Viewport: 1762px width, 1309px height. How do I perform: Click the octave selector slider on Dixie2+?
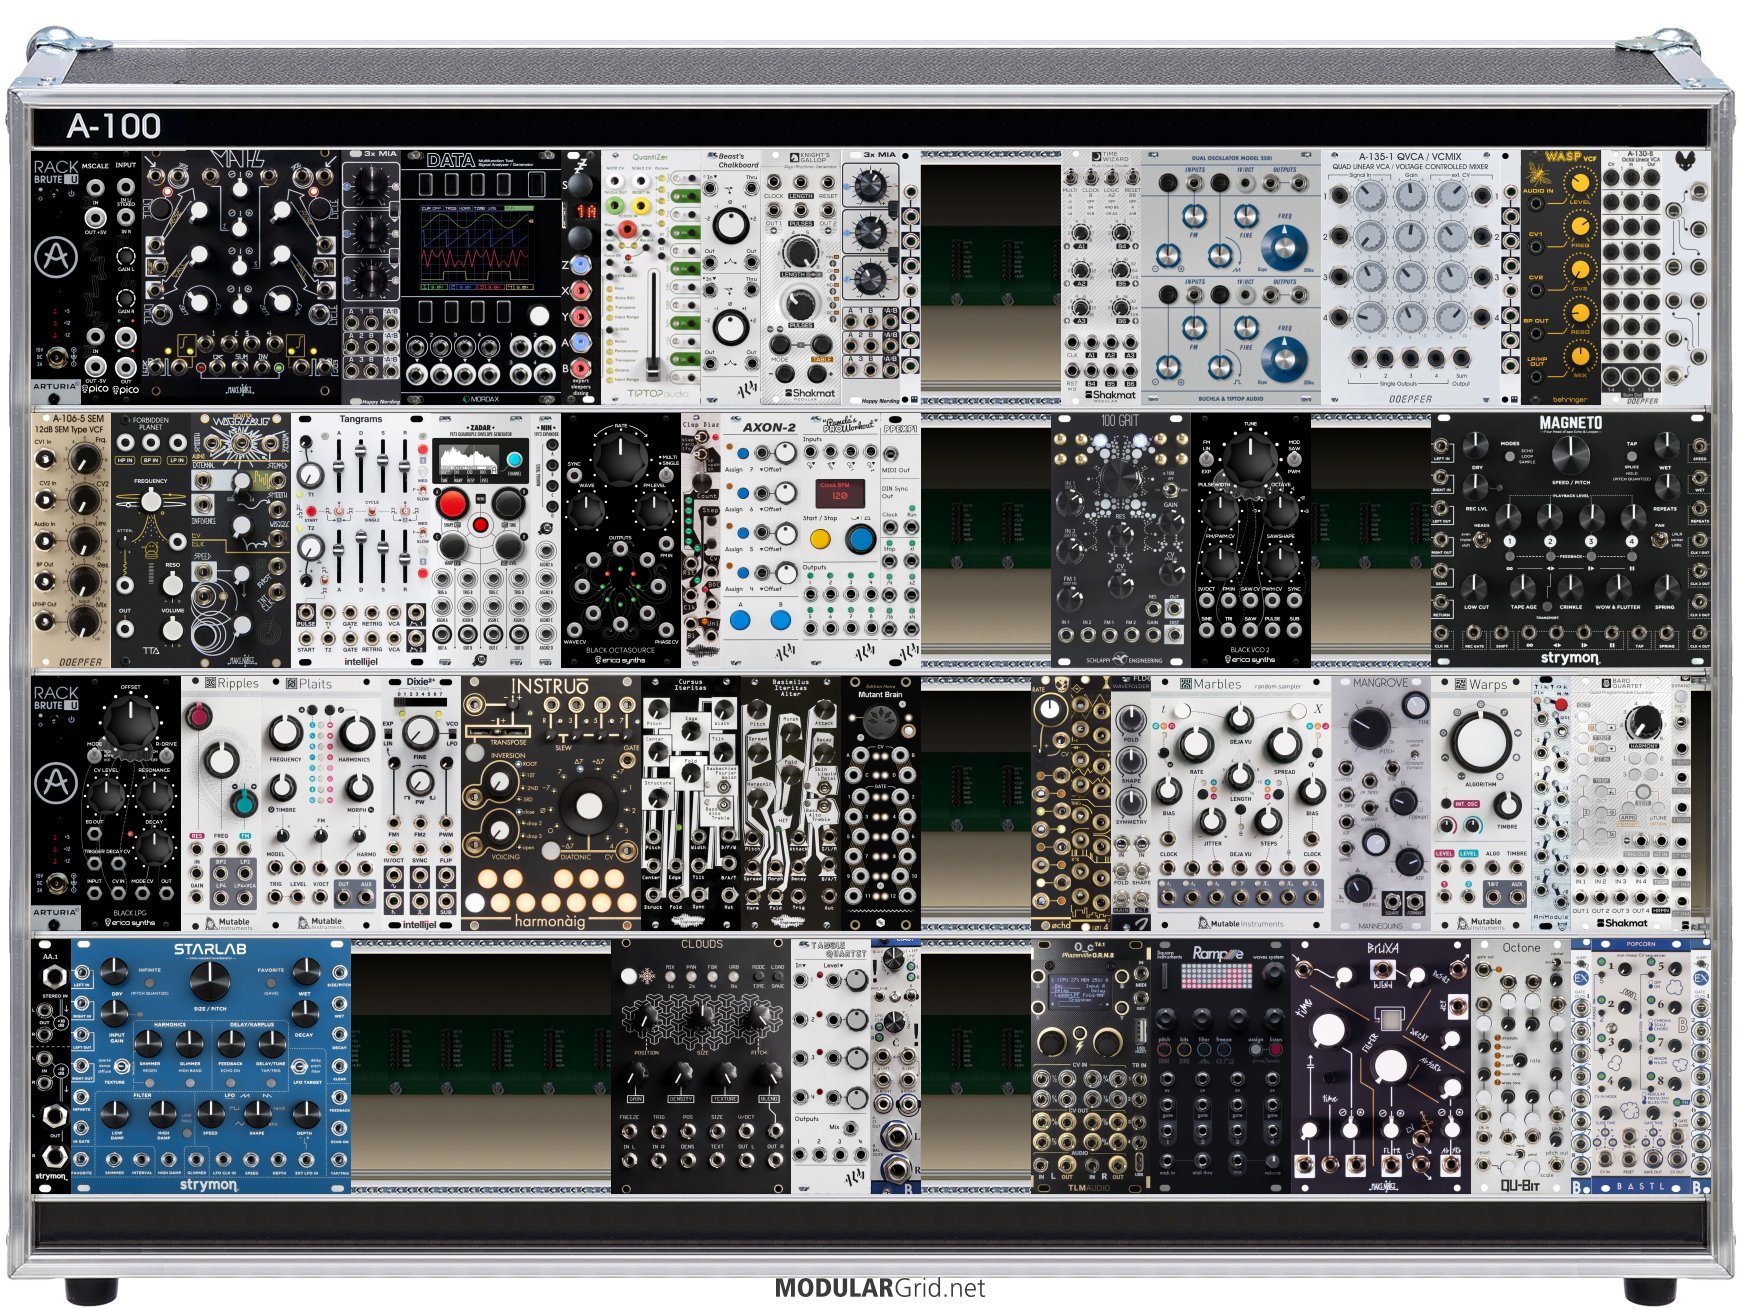pos(420,702)
